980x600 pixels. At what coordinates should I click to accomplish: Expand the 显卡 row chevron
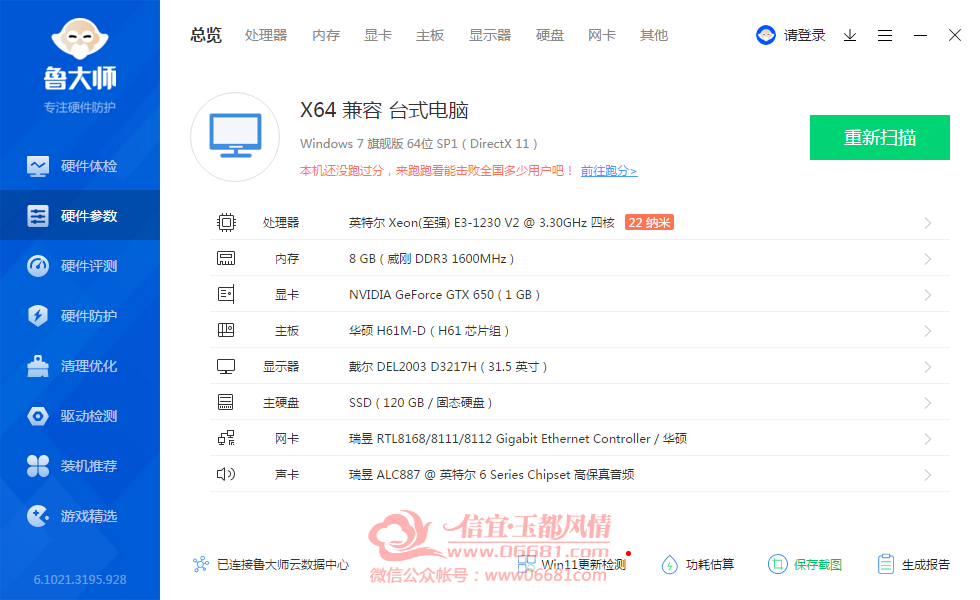pyautogui.click(x=928, y=295)
